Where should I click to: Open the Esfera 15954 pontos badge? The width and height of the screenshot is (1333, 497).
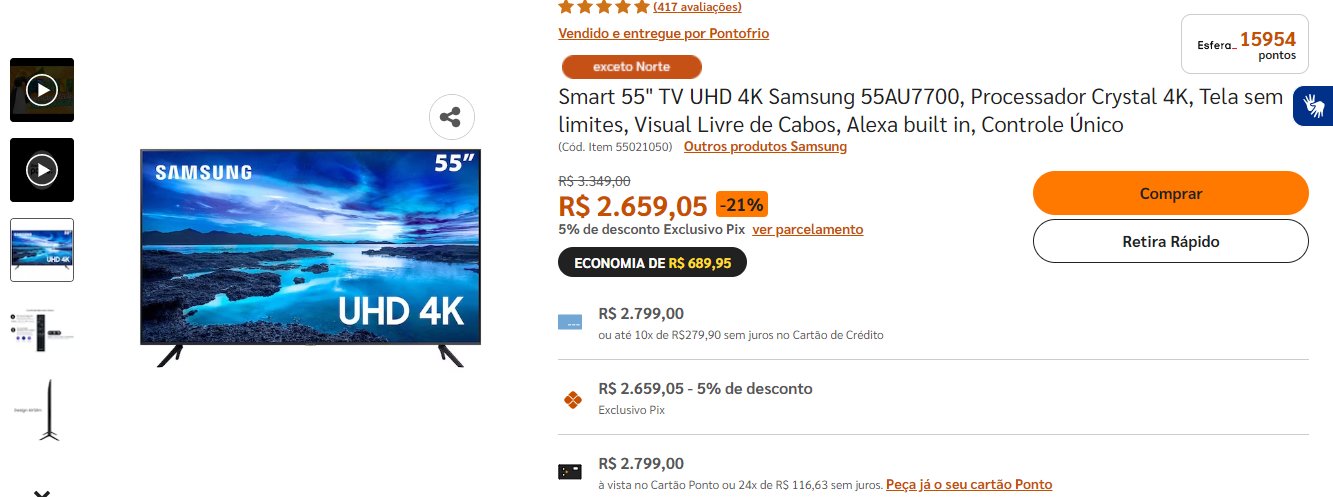tap(1244, 44)
